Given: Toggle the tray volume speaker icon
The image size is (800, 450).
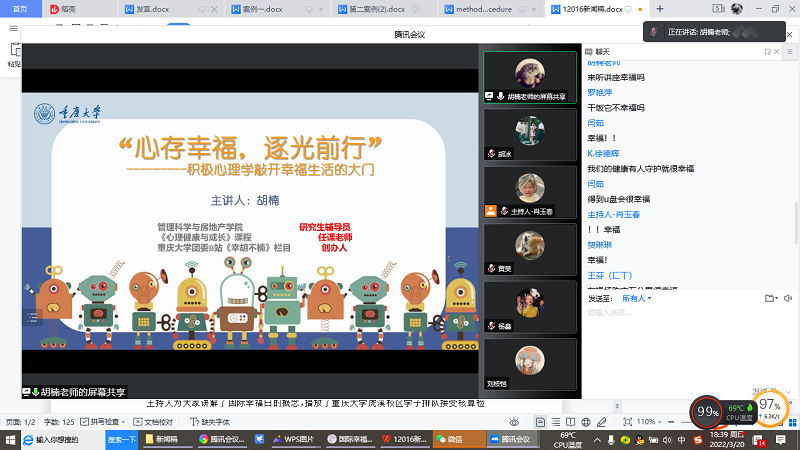Looking at the screenshot, I should tap(668, 440).
